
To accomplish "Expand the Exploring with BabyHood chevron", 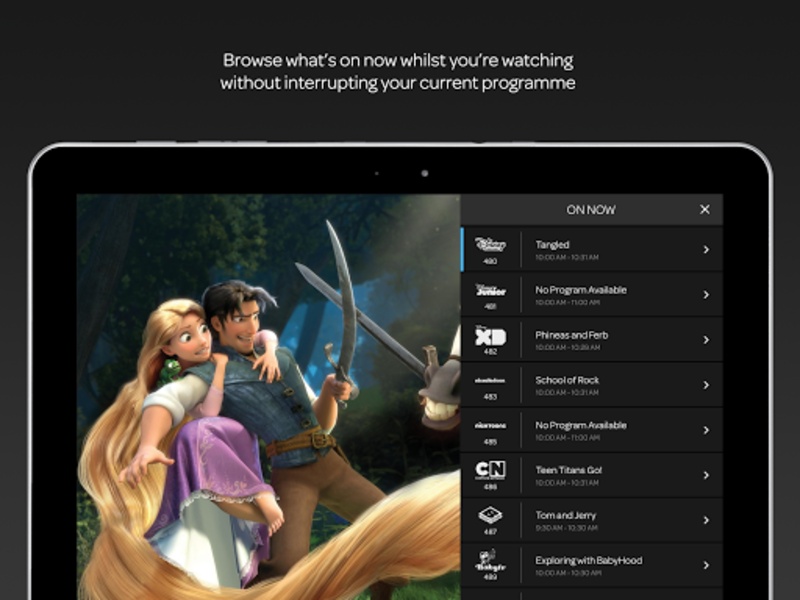I will [x=706, y=565].
